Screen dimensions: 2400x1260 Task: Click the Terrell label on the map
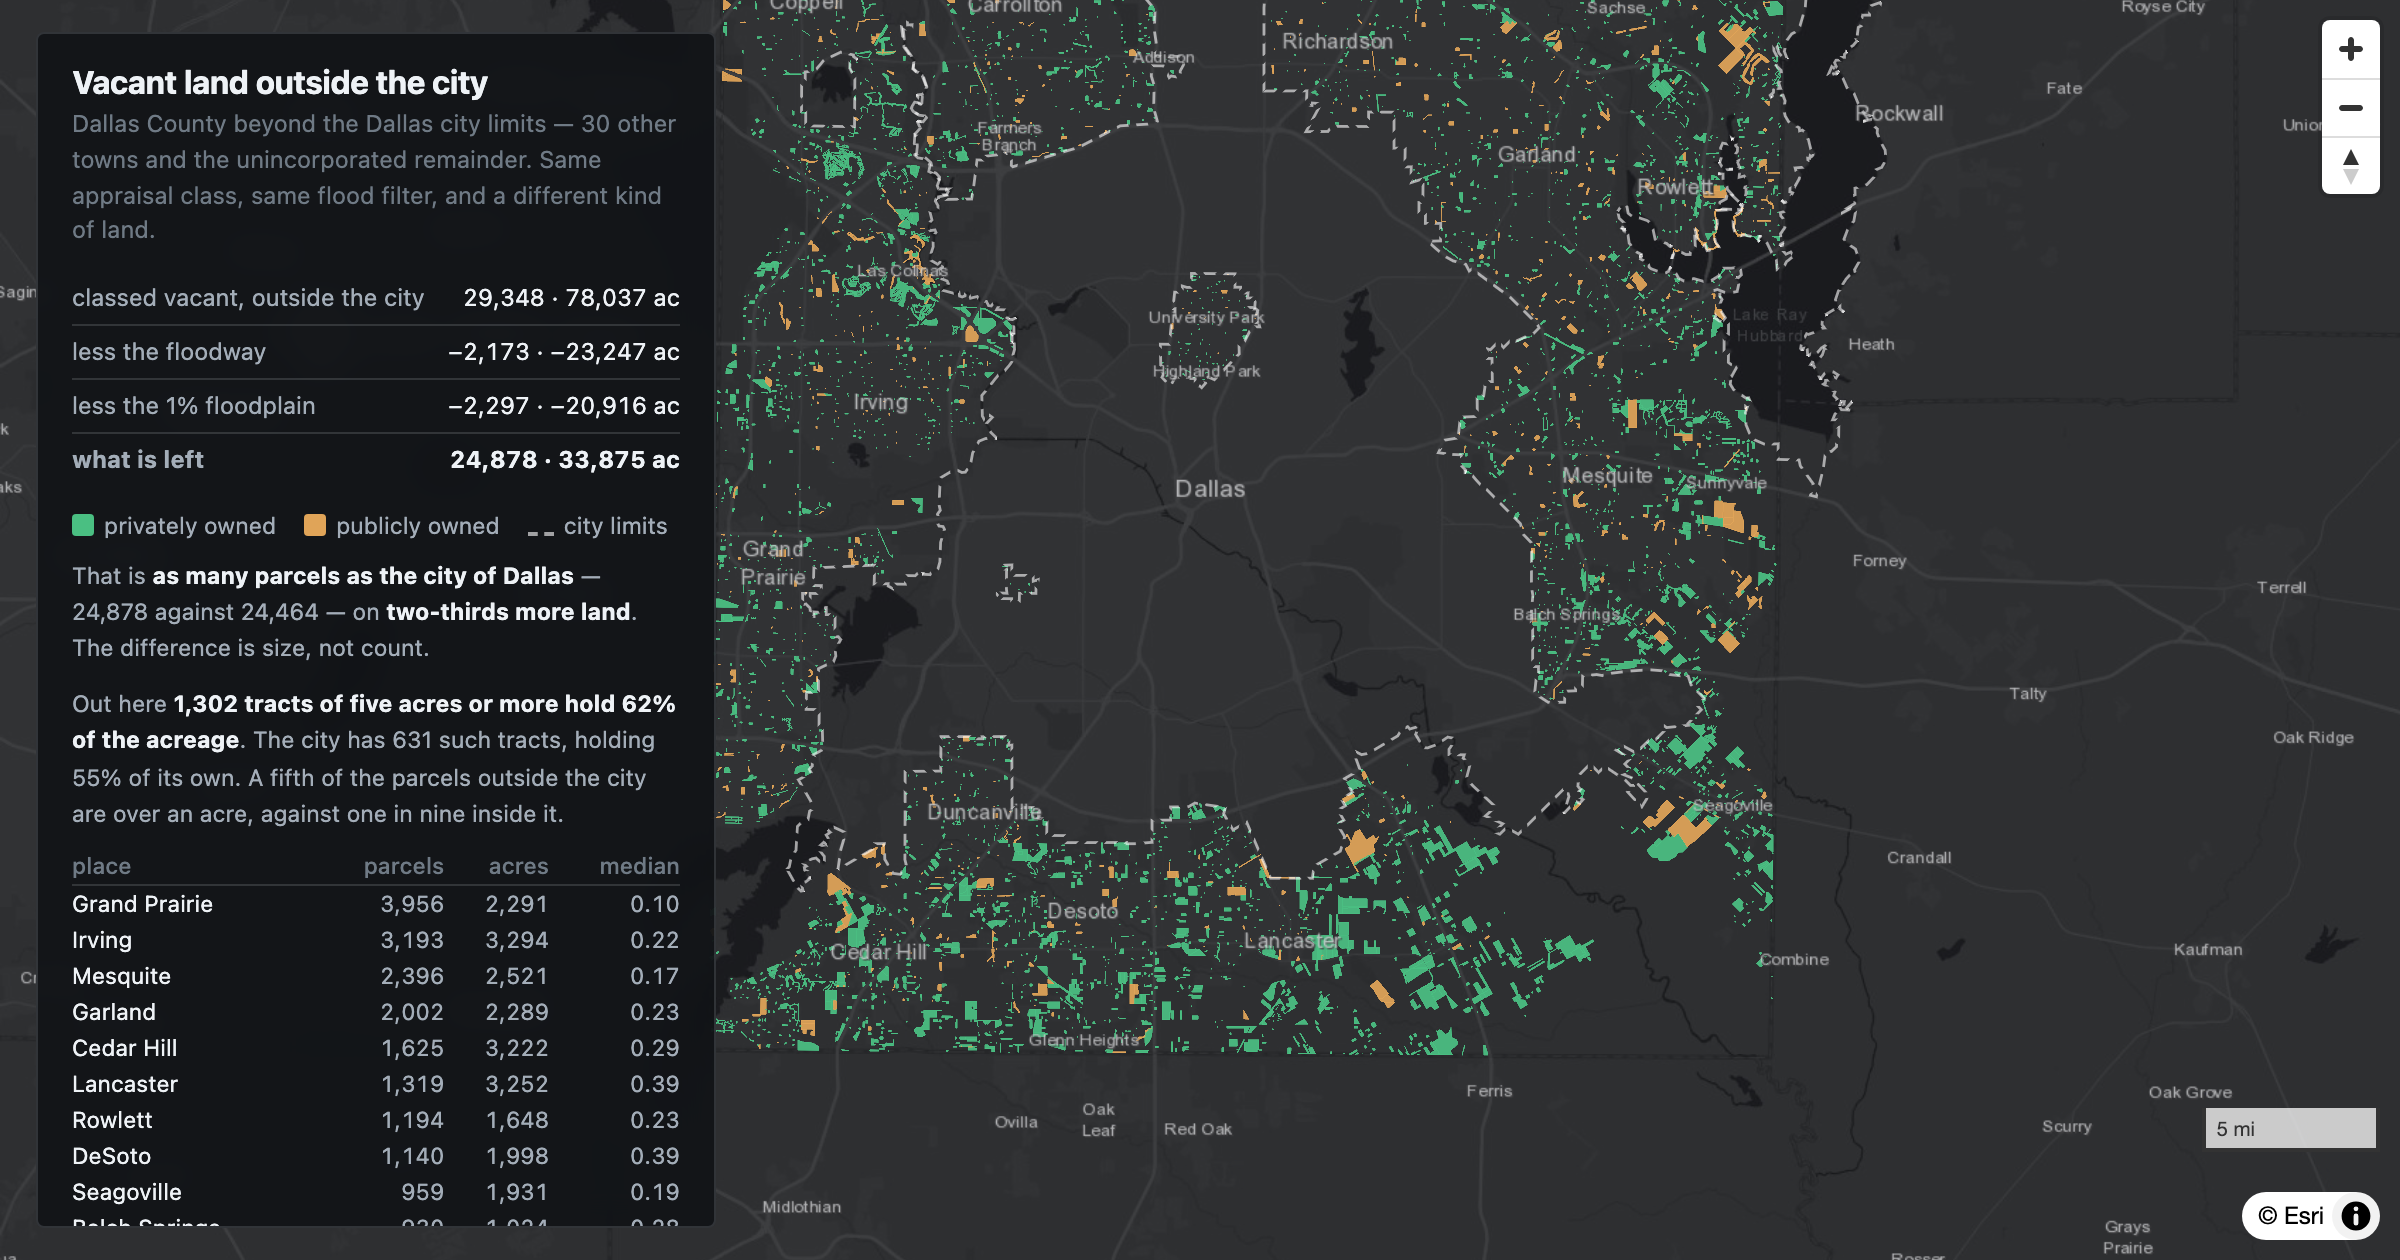click(x=2281, y=587)
